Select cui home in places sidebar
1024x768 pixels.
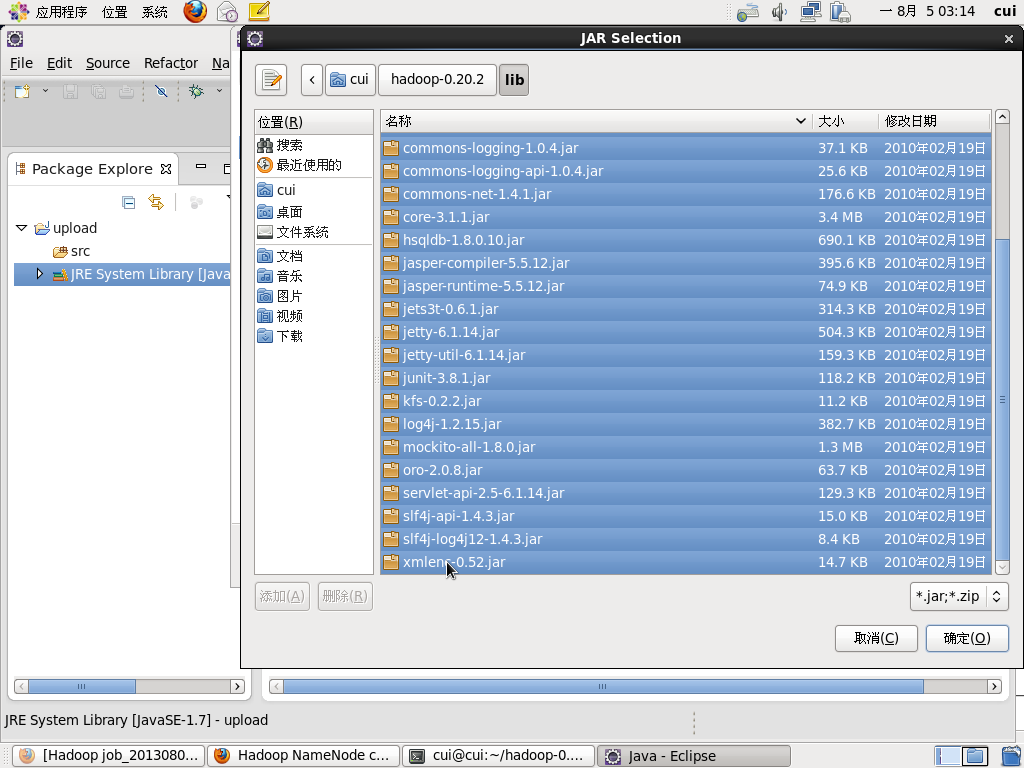pos(313,190)
